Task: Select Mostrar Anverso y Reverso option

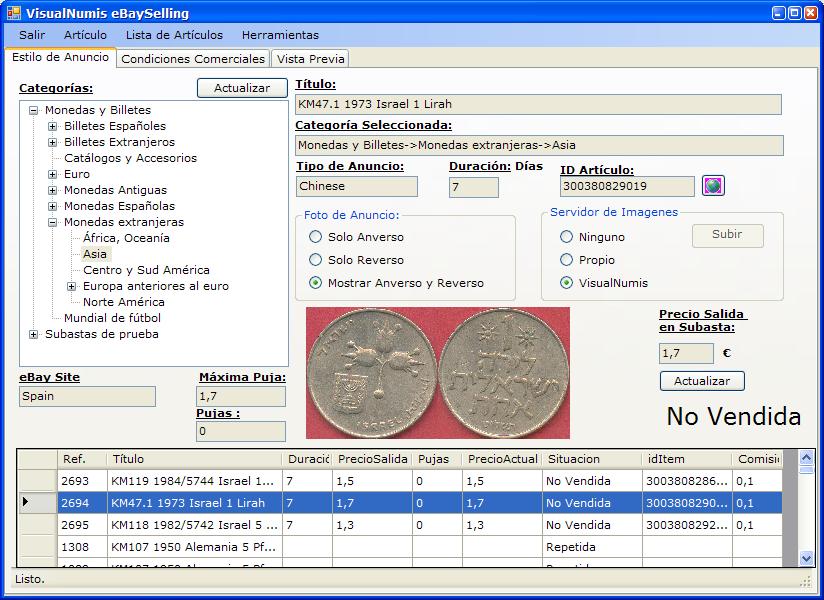Action: coord(315,283)
